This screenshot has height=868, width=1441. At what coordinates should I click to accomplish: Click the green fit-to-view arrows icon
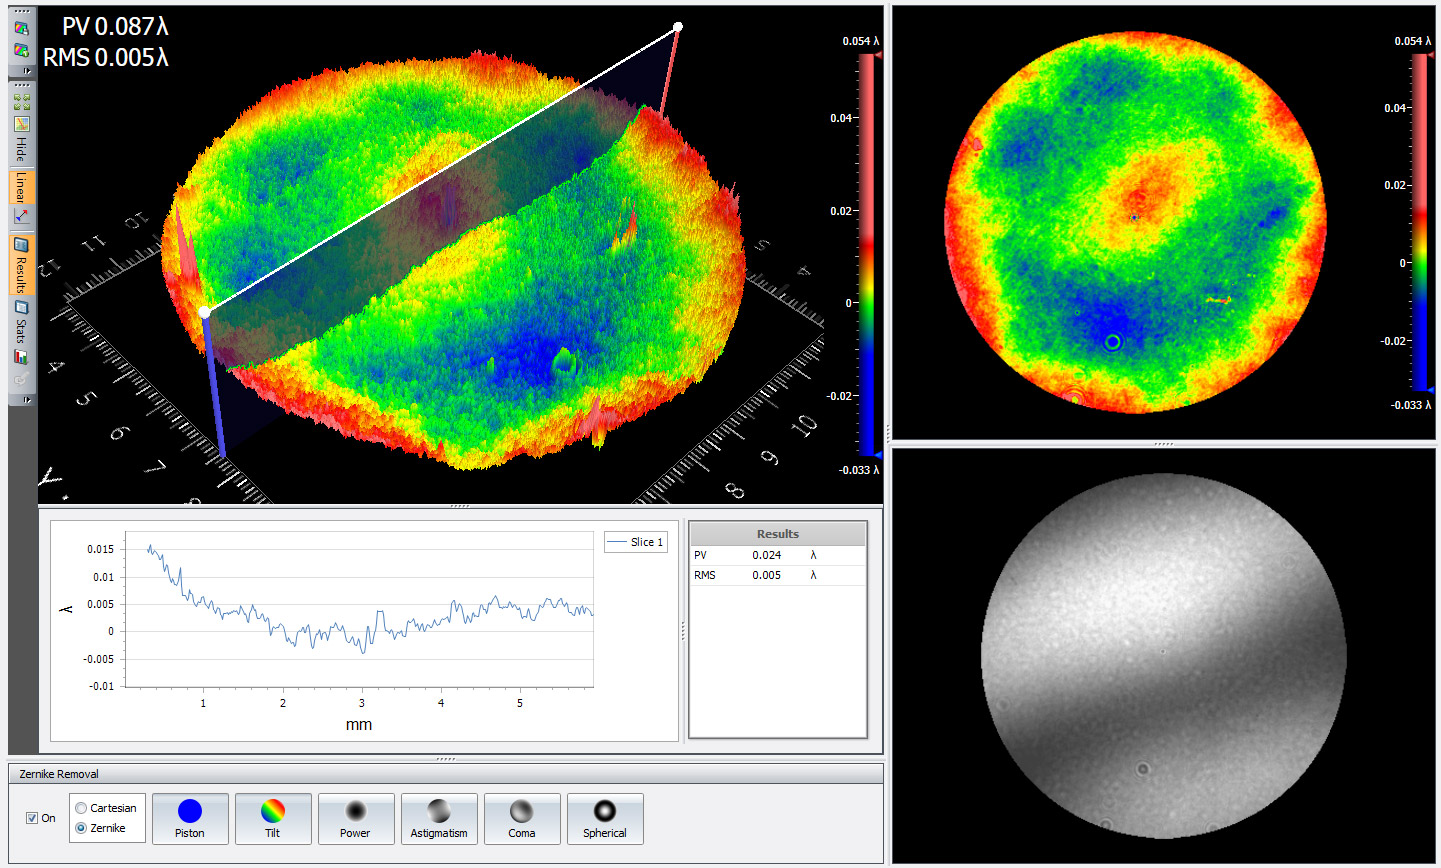(20, 101)
